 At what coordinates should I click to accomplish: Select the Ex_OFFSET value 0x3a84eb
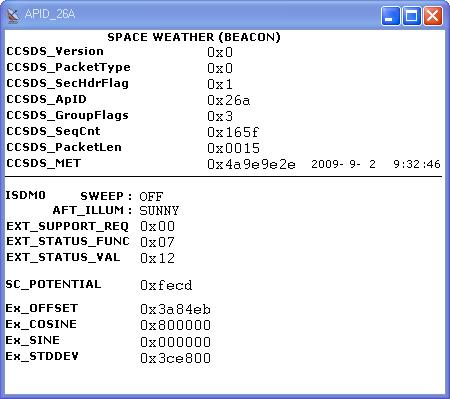point(175,309)
